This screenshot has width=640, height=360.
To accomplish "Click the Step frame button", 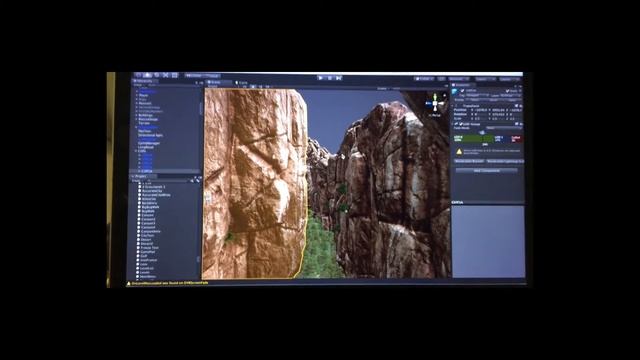I will tap(339, 78).
